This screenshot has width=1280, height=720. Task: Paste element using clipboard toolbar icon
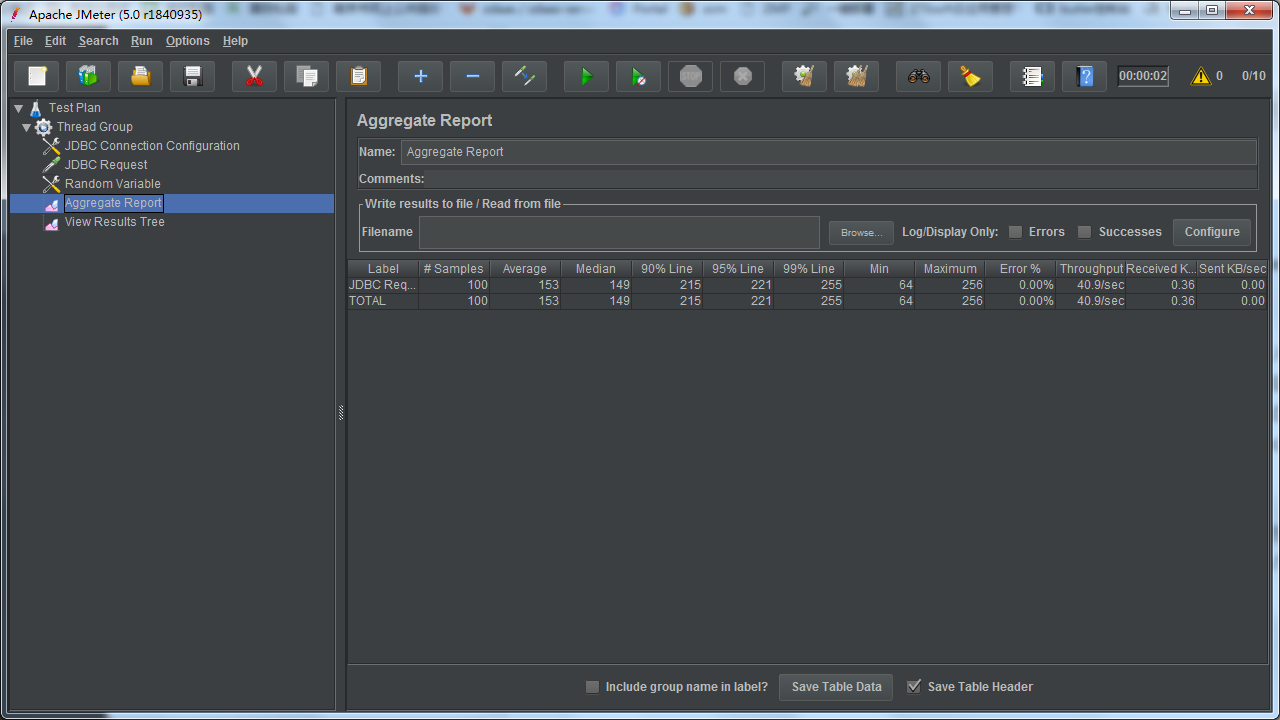click(359, 76)
